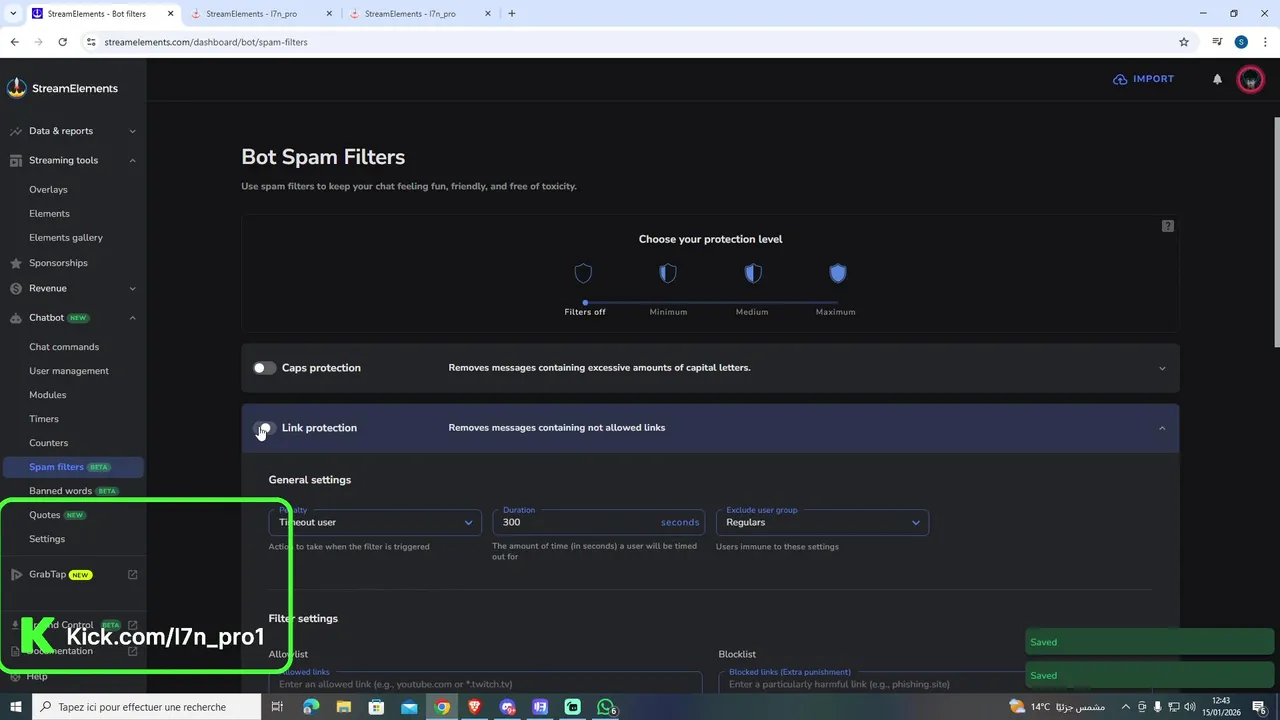Viewport: 1280px width, 720px height.
Task: Open File Explorer from the taskbar
Action: (x=344, y=707)
